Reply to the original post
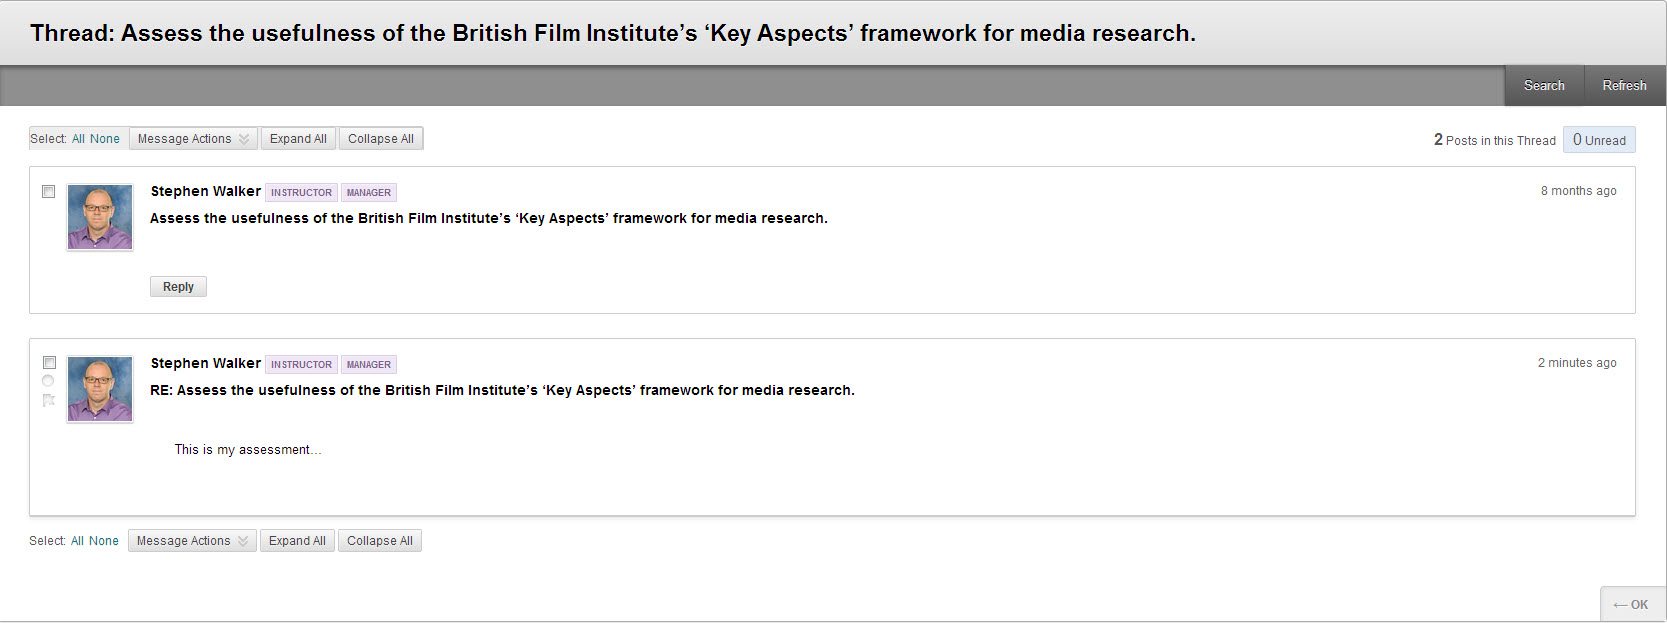Screen dimensions: 1667x623 pos(178,287)
